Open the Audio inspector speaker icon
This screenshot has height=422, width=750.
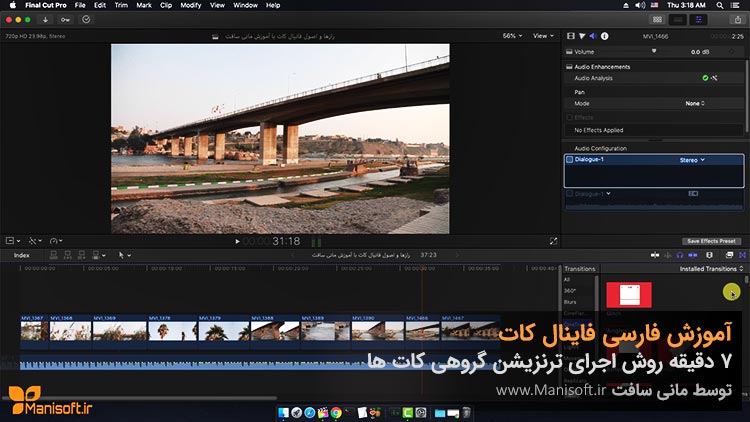593,36
